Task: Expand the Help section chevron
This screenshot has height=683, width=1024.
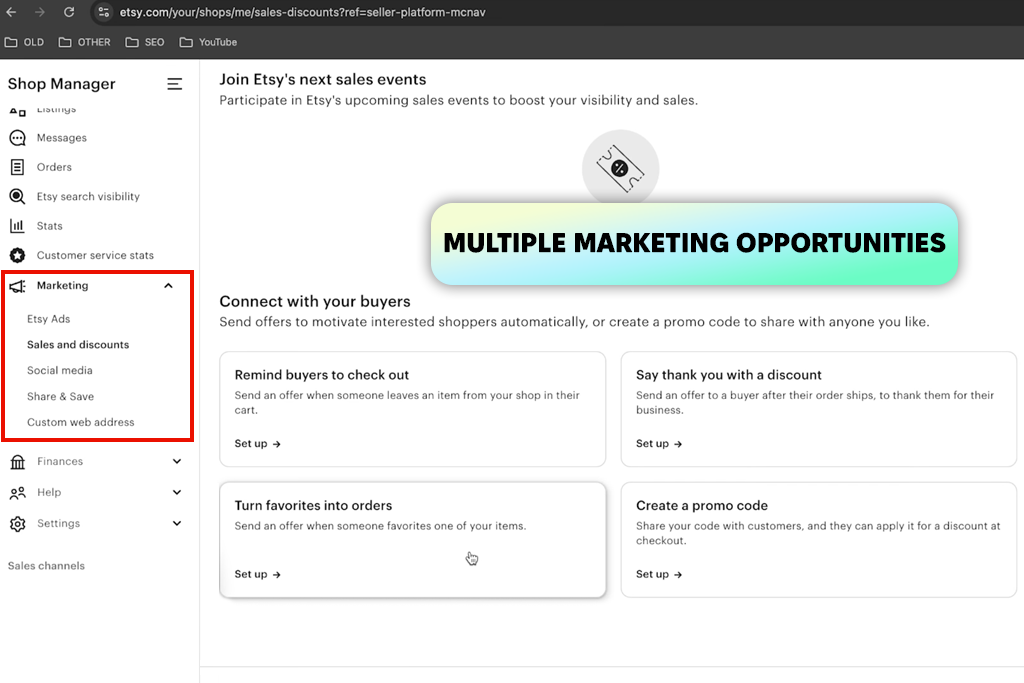Action: pos(177,492)
